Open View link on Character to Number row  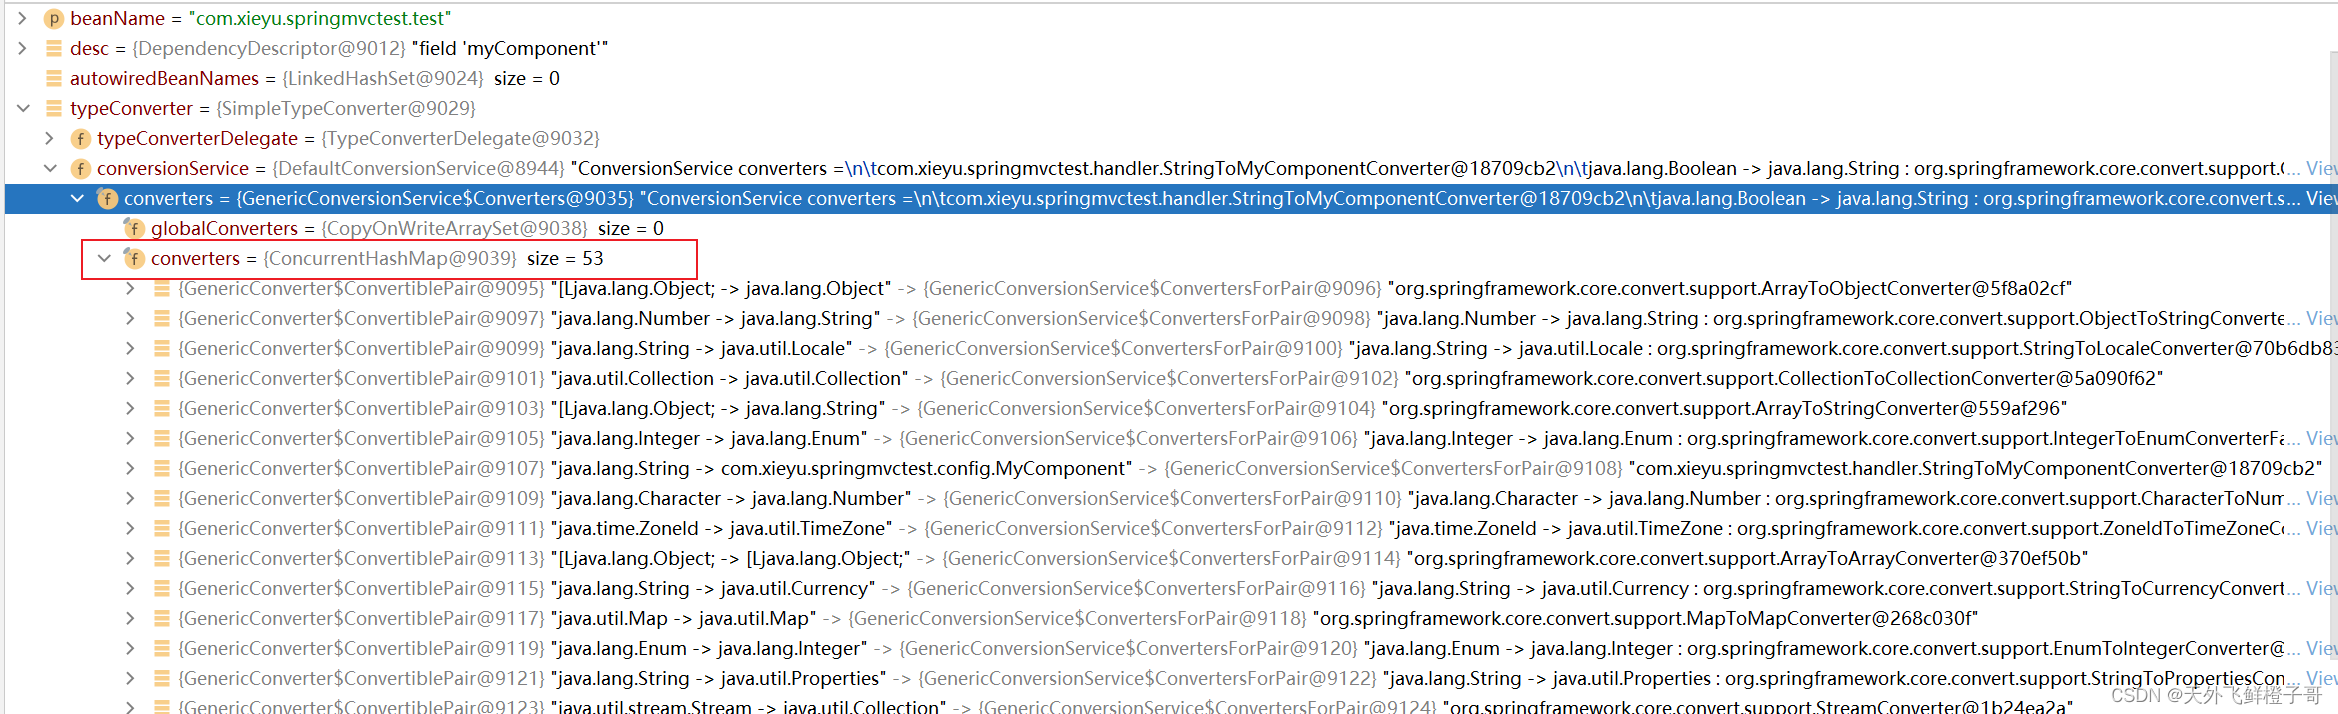pyautogui.click(x=2322, y=498)
